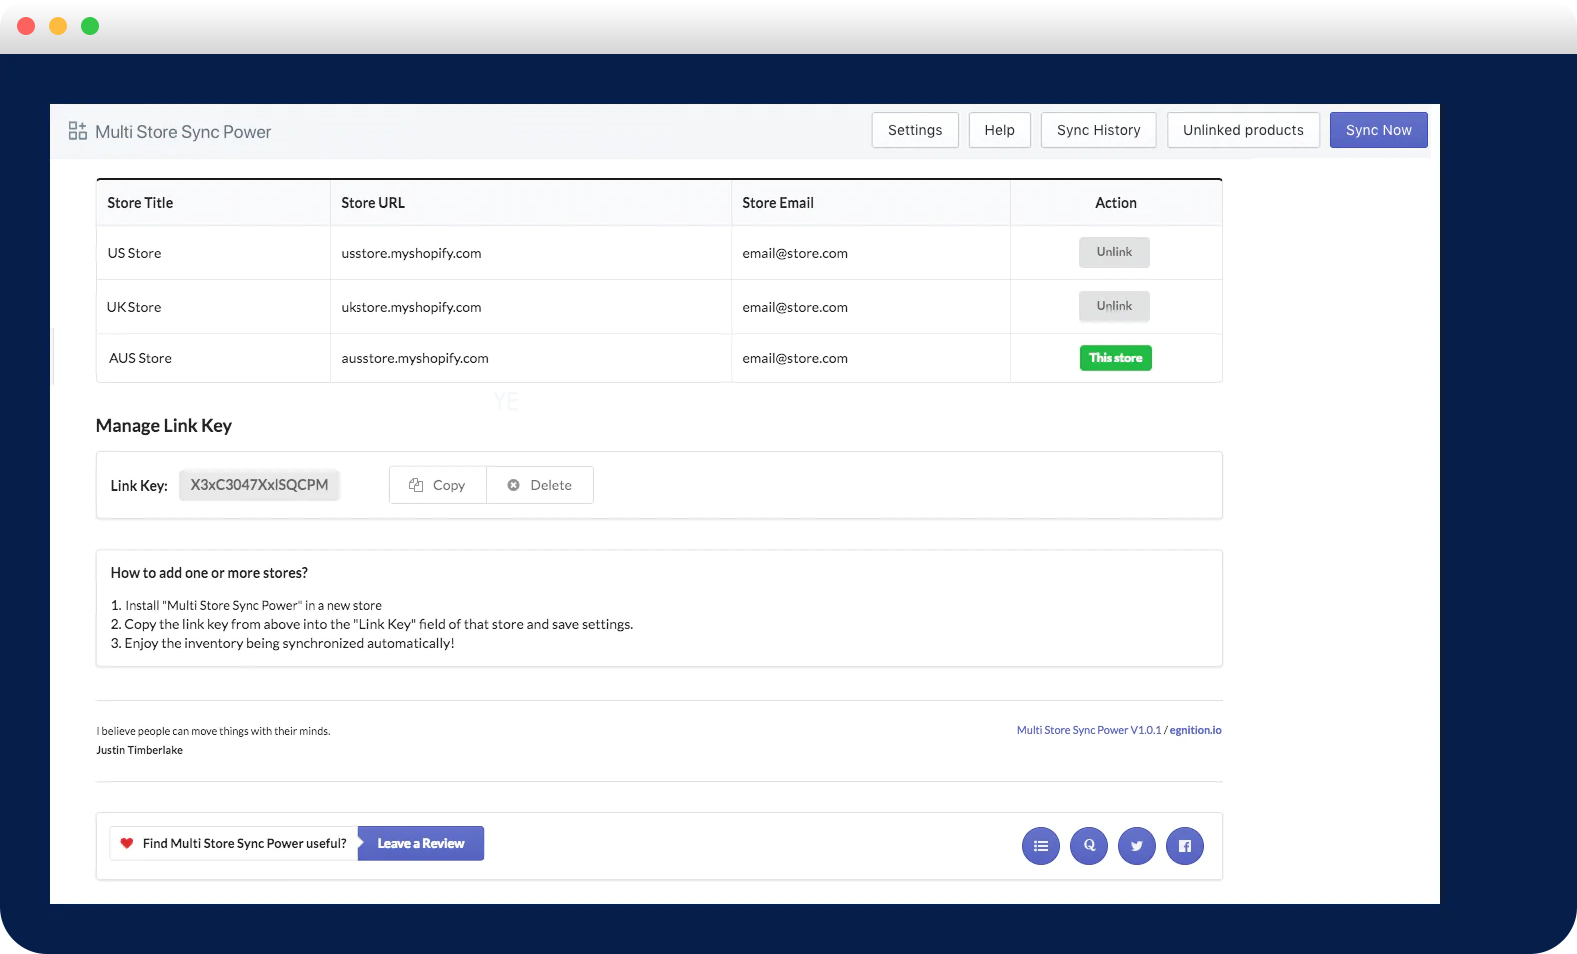The image size is (1577, 954).
Task: Open the Help section
Action: [x=999, y=130]
